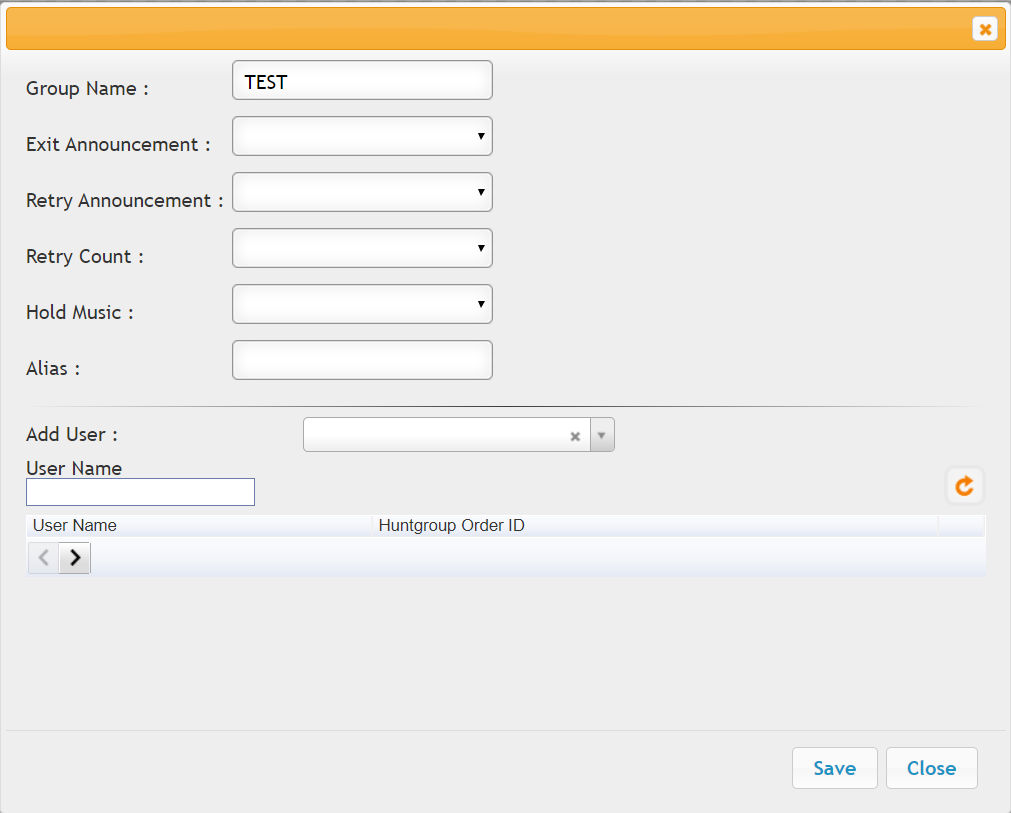Screen dimensions: 1011x813
Task: Close the dialog with the orange X icon
Action: point(985,28)
